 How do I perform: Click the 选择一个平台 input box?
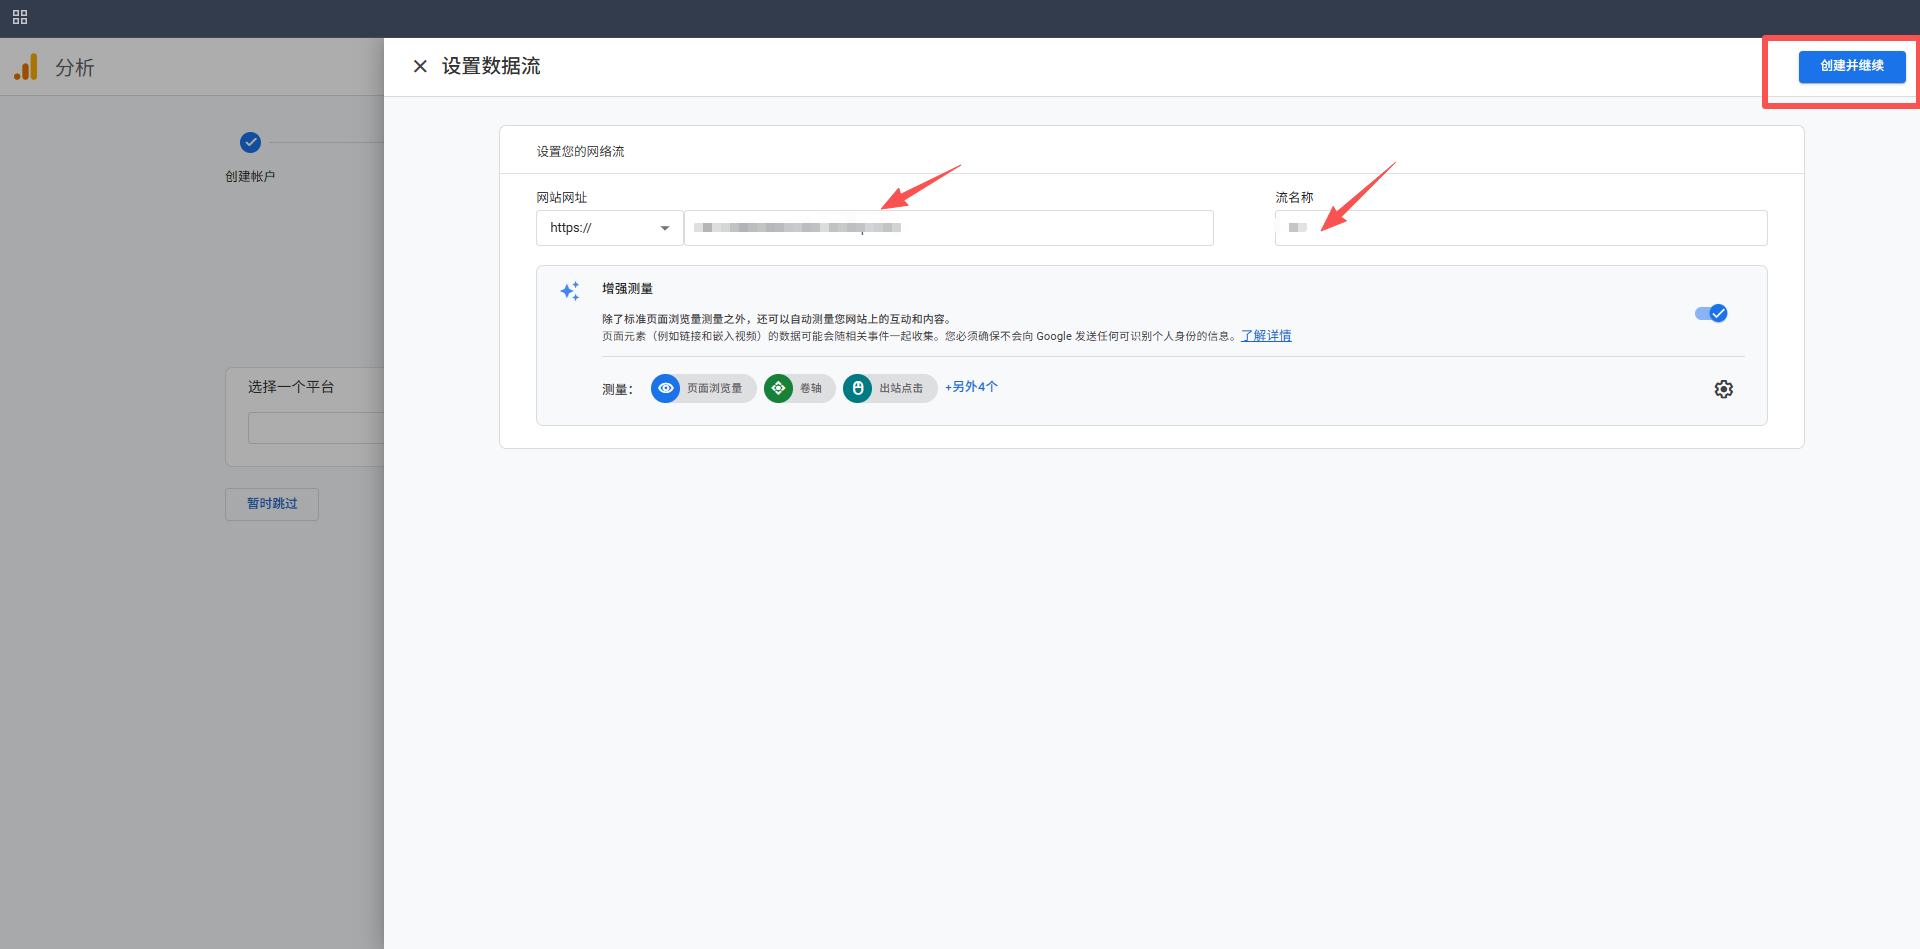(x=315, y=428)
